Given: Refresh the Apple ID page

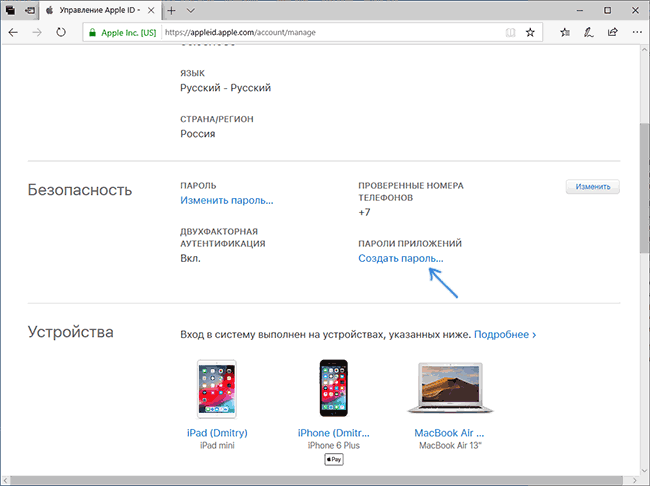Looking at the screenshot, I should pos(61,32).
